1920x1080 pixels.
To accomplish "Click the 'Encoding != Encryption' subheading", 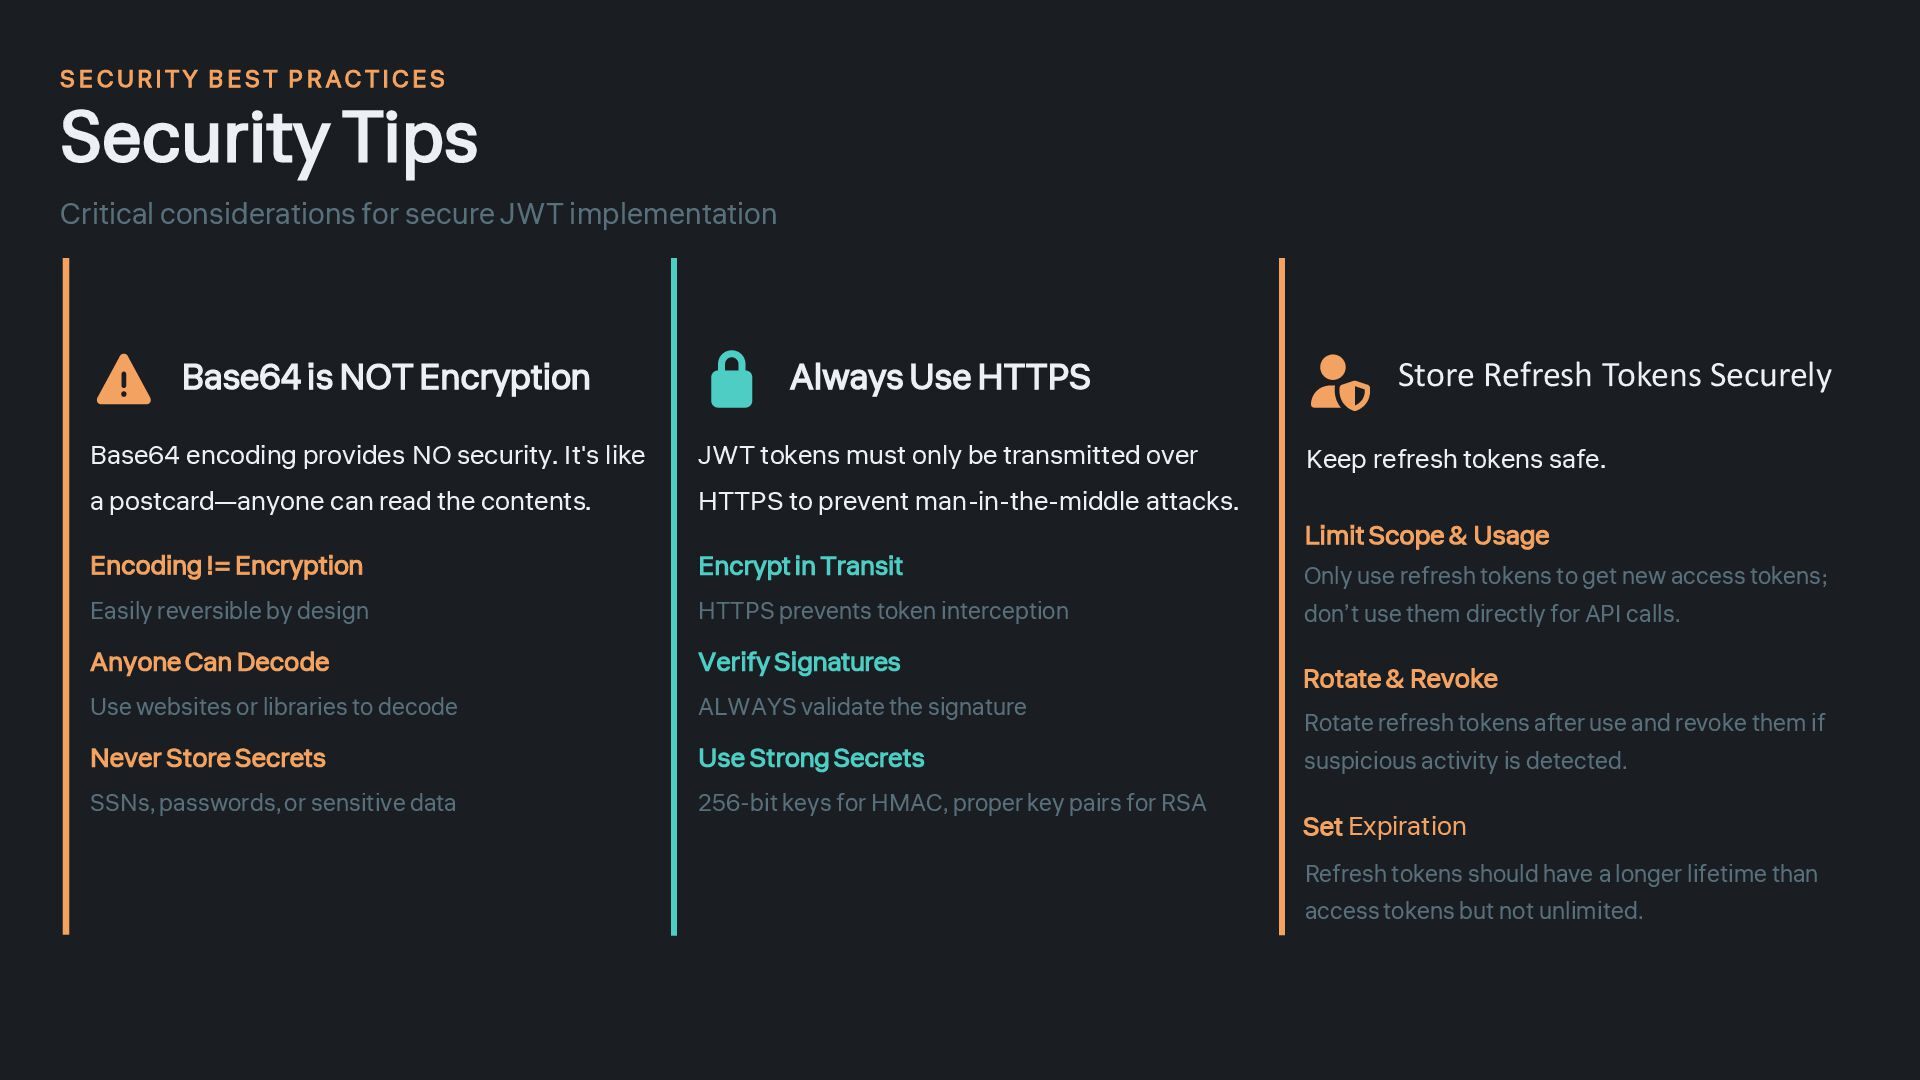I will [x=226, y=566].
